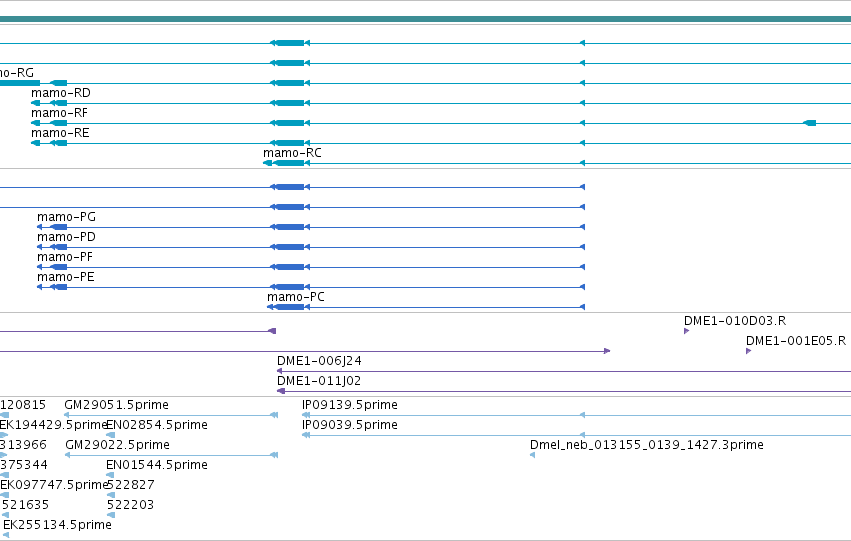Screen dimensions: 851x541
Task: Select the mamo-RE transcript label
Action: [60, 133]
